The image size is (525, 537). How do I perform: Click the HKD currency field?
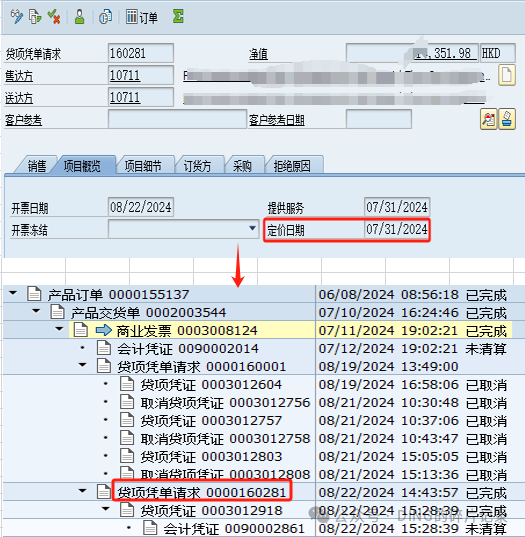[x=498, y=53]
